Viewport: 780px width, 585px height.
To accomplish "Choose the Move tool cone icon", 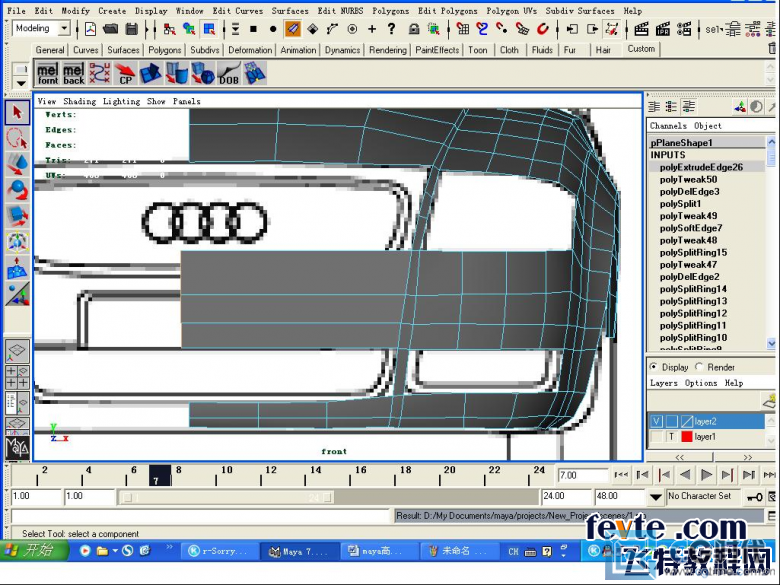I will [x=17, y=164].
